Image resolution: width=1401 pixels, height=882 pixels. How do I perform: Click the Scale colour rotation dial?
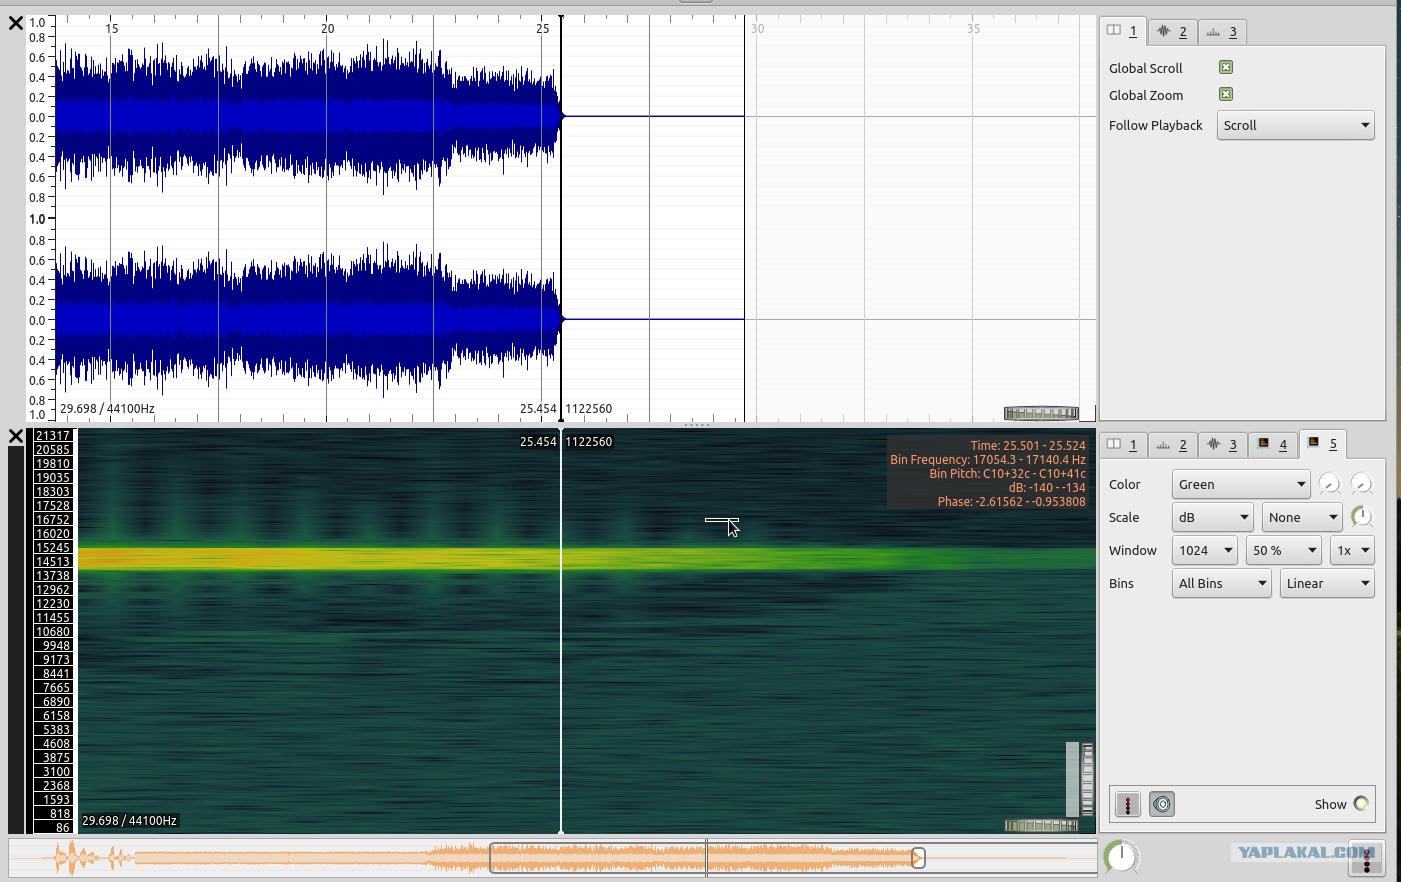coord(1361,517)
